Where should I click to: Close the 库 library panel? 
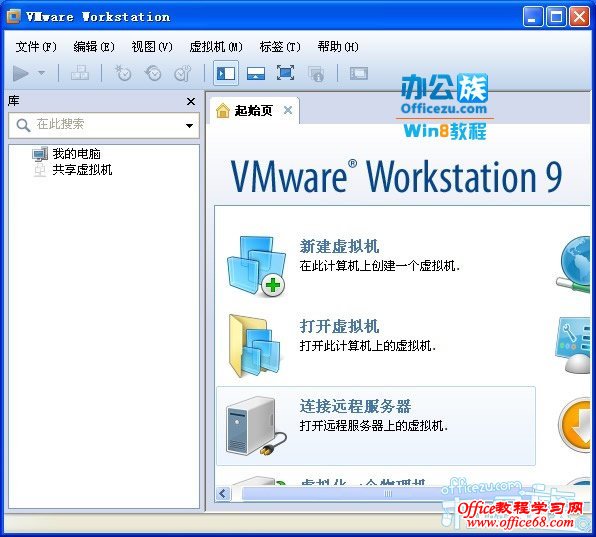coord(191,101)
